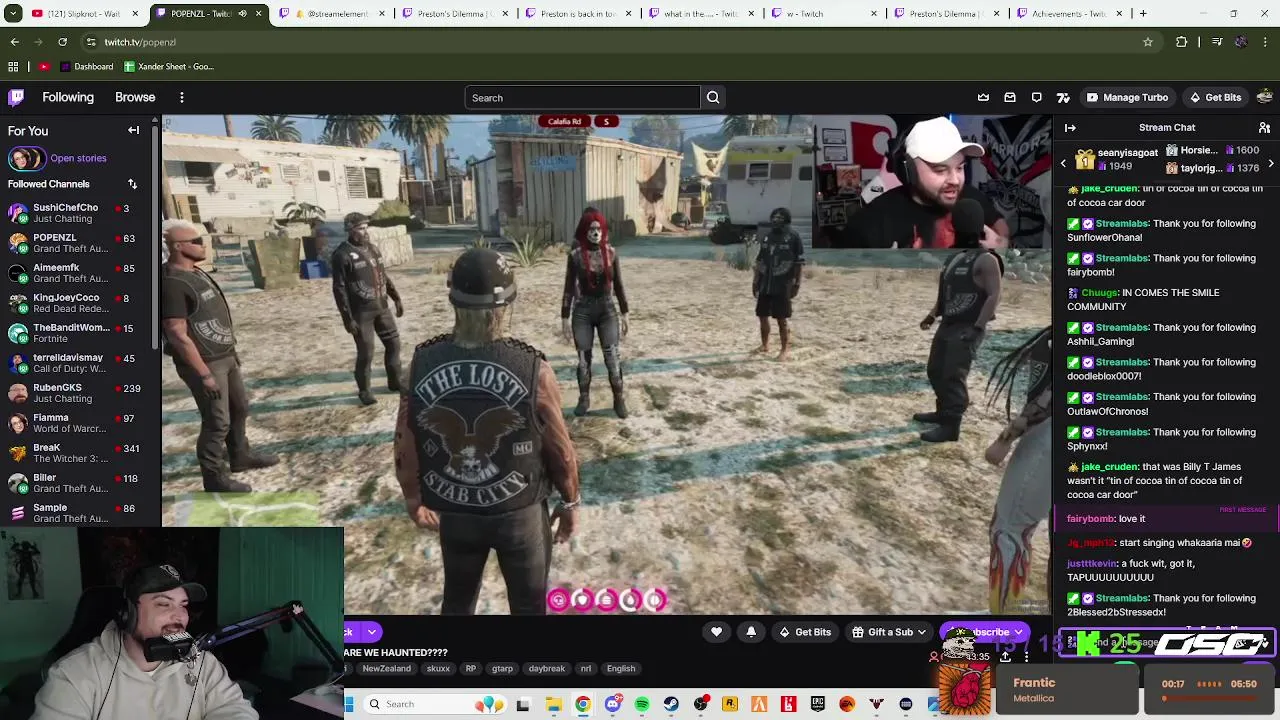Open the daybreak tag
This screenshot has height=720, width=1280.
click(546, 669)
